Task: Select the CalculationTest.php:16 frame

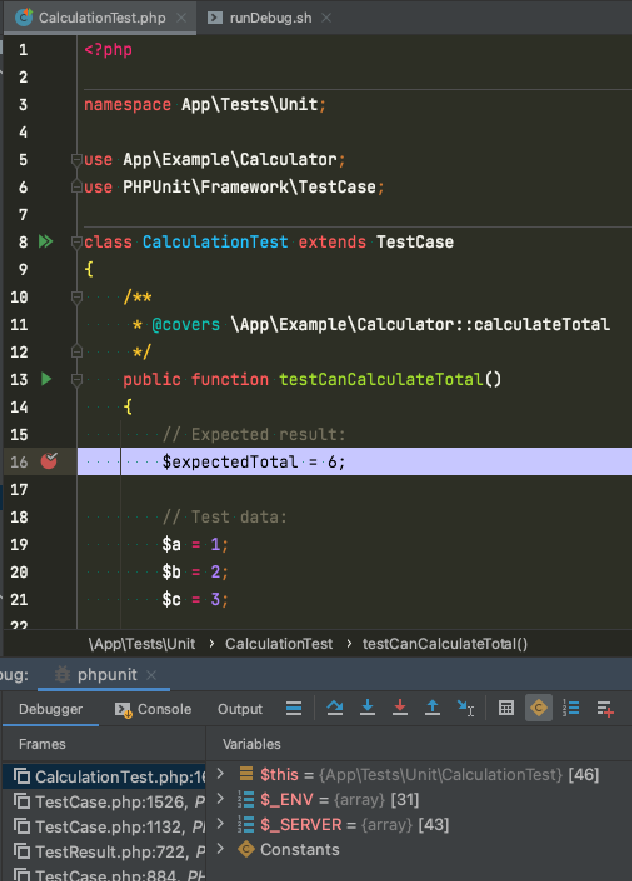Action: (x=104, y=777)
